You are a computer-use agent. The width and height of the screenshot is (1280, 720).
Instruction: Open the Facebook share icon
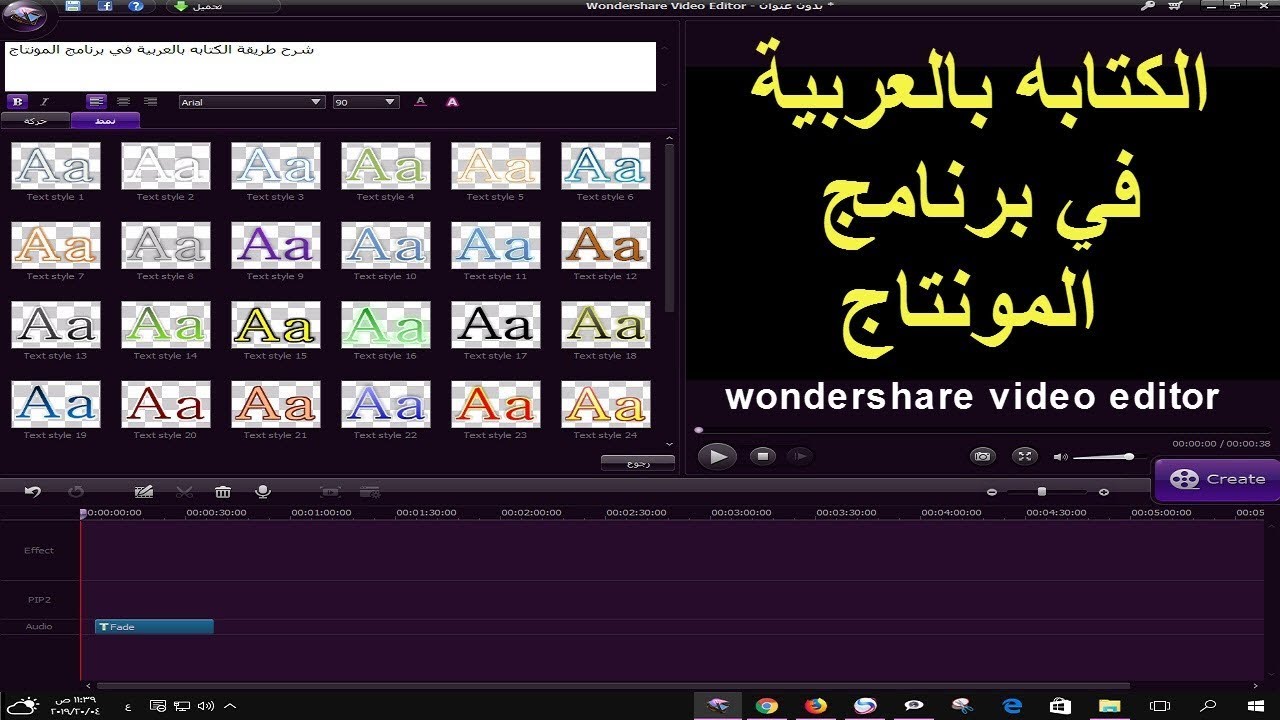pyautogui.click(x=105, y=6)
